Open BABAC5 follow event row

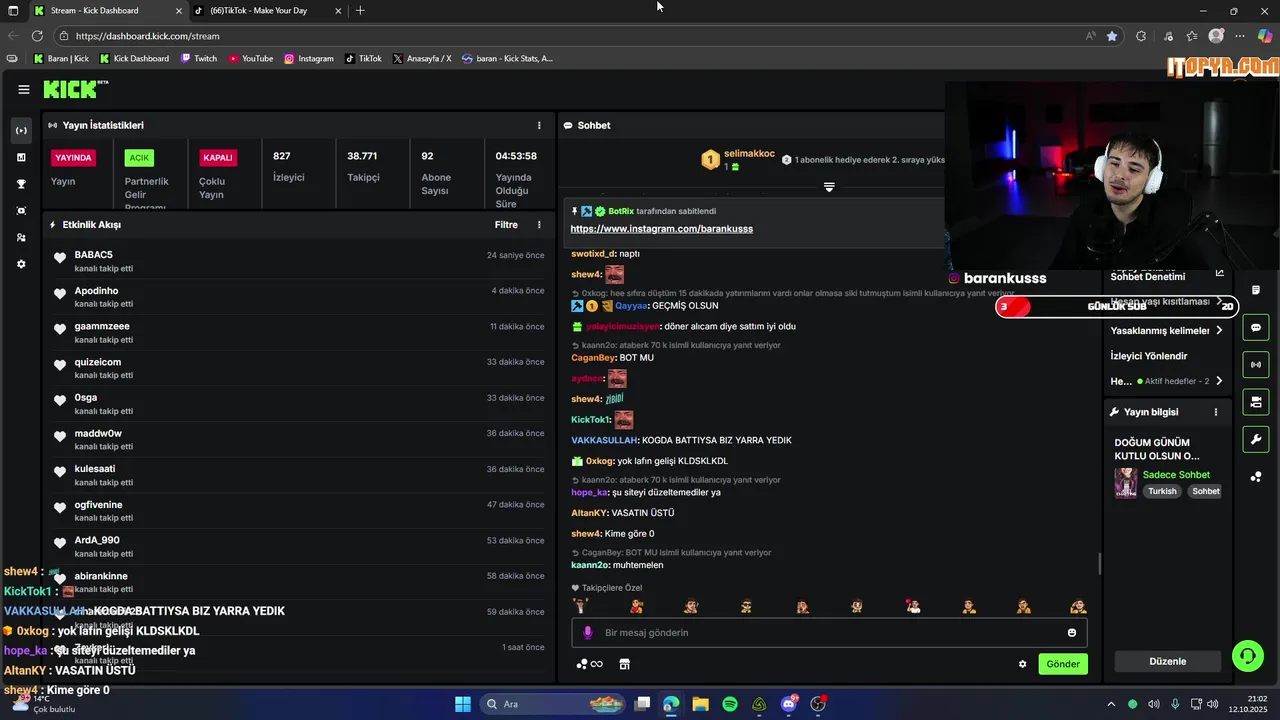[x=298, y=261]
